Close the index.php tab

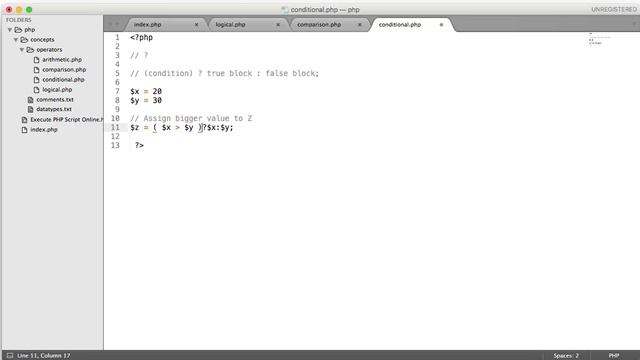196,24
